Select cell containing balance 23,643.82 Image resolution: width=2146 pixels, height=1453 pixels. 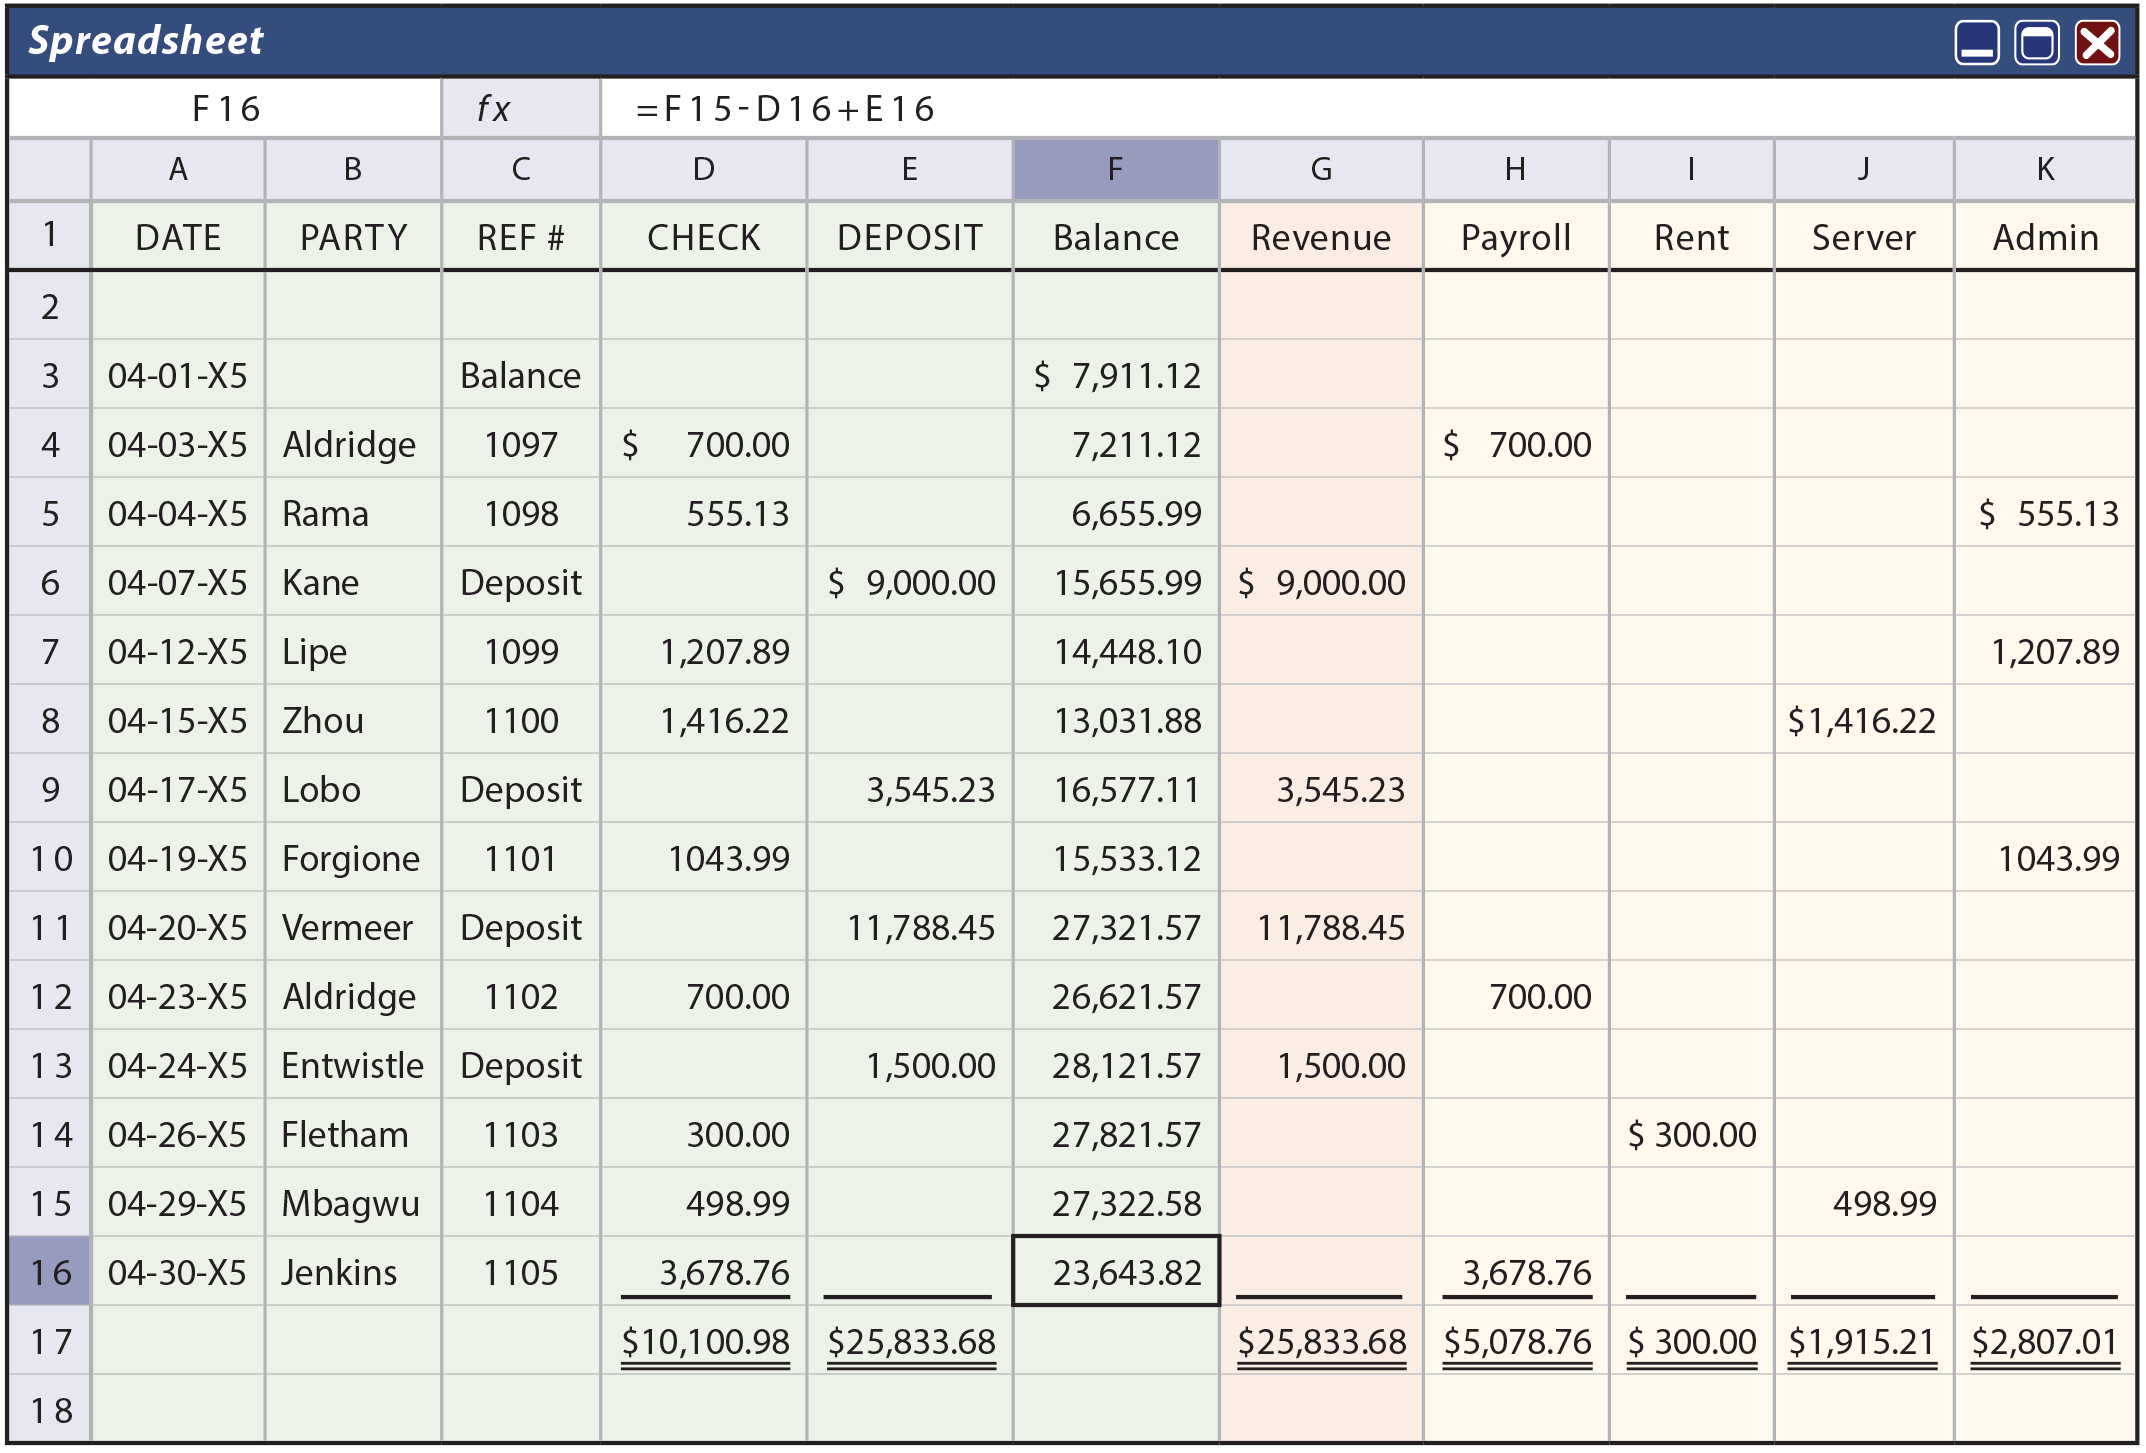tap(1115, 1272)
